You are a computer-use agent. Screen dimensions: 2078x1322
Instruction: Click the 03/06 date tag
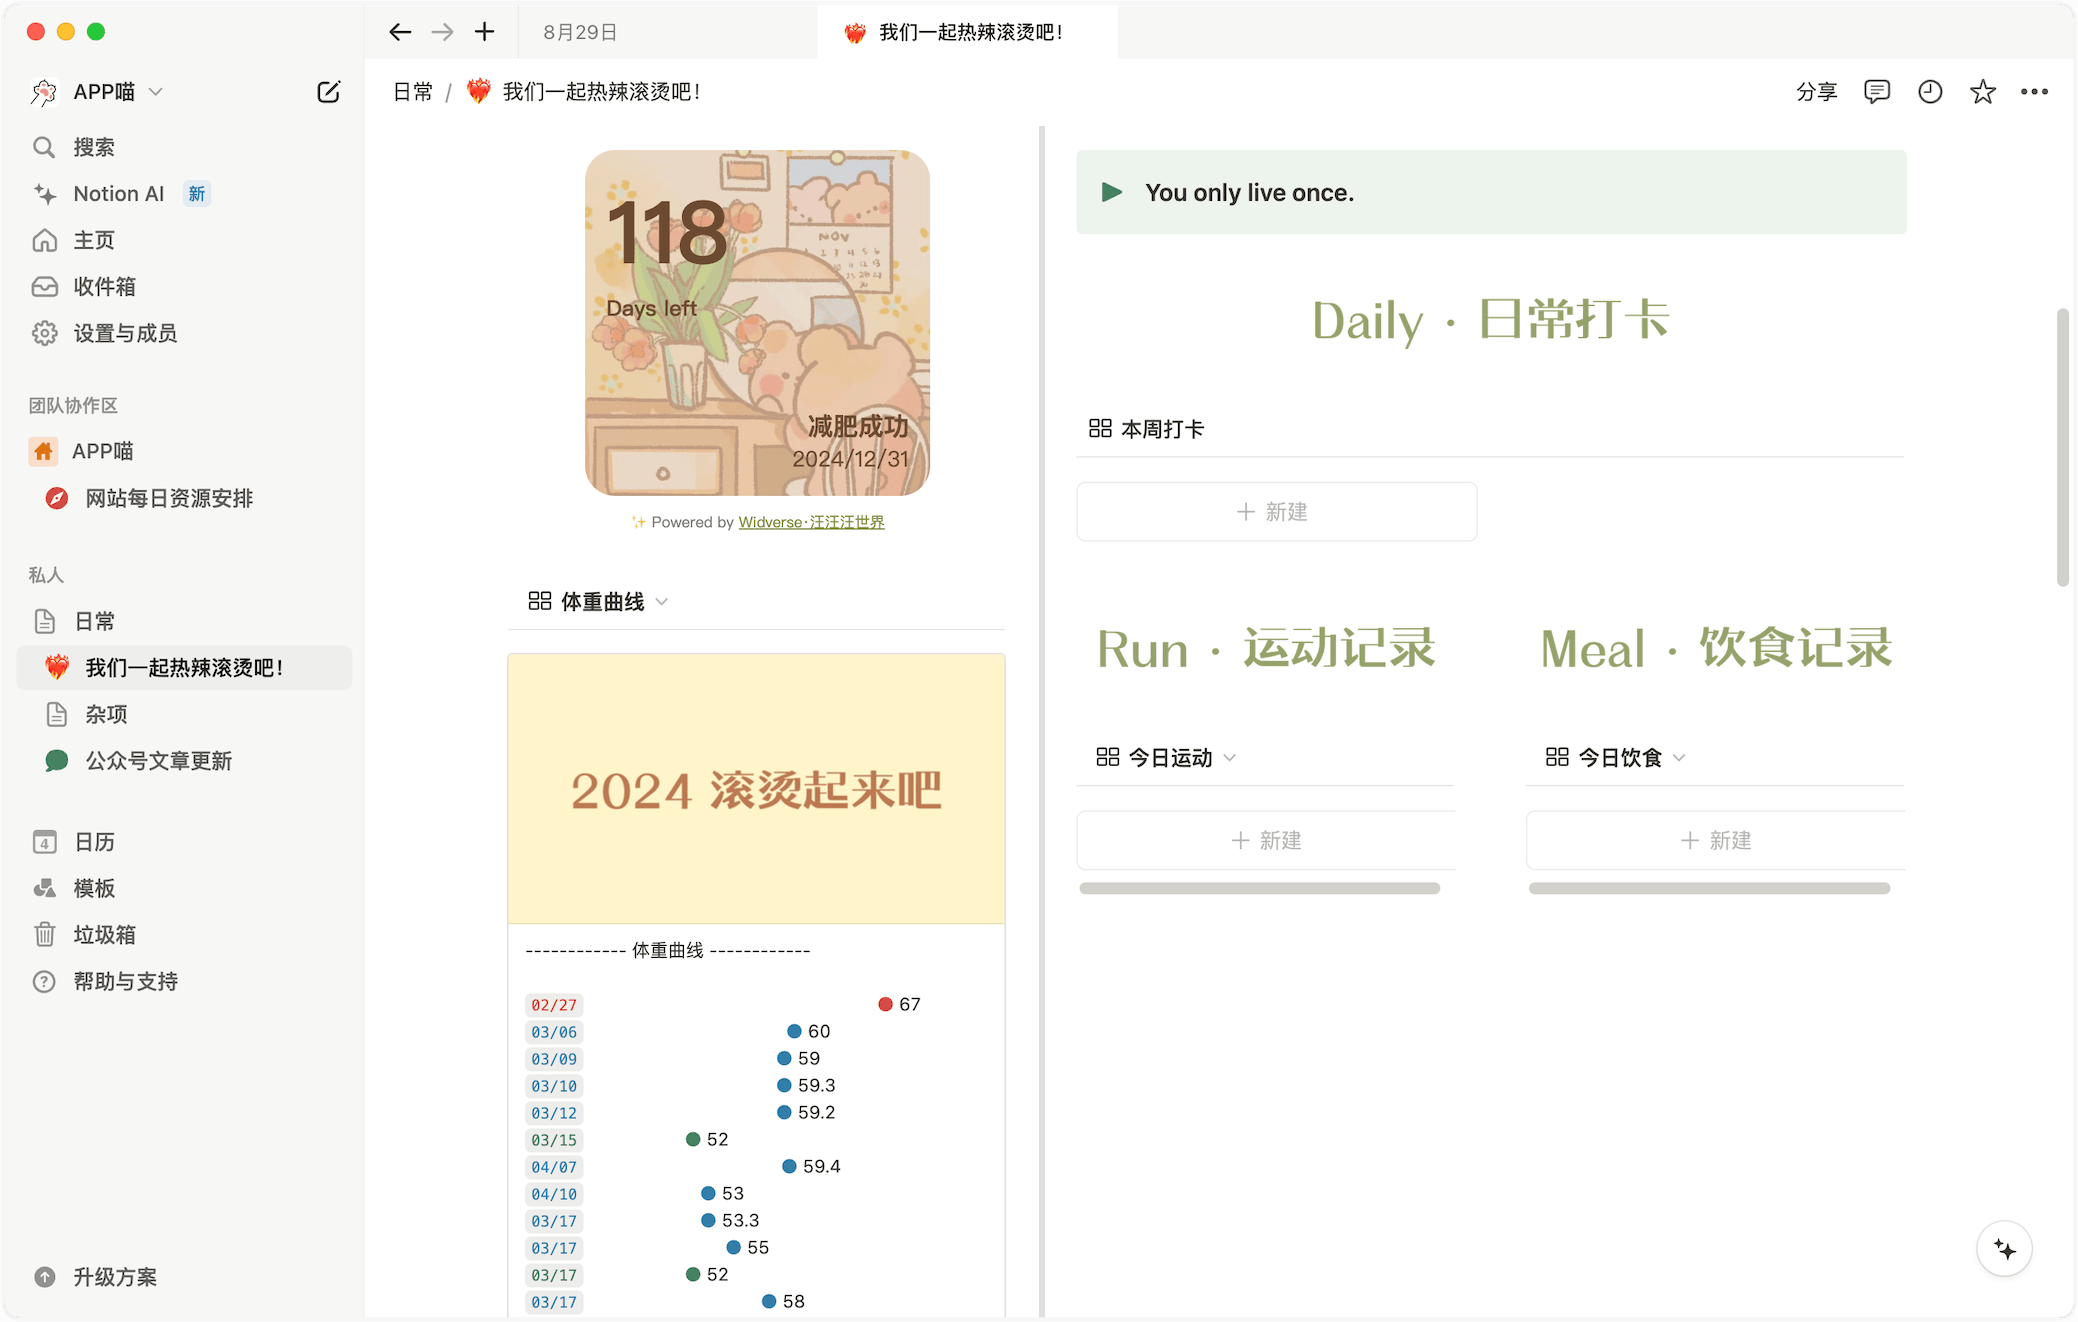554,1032
